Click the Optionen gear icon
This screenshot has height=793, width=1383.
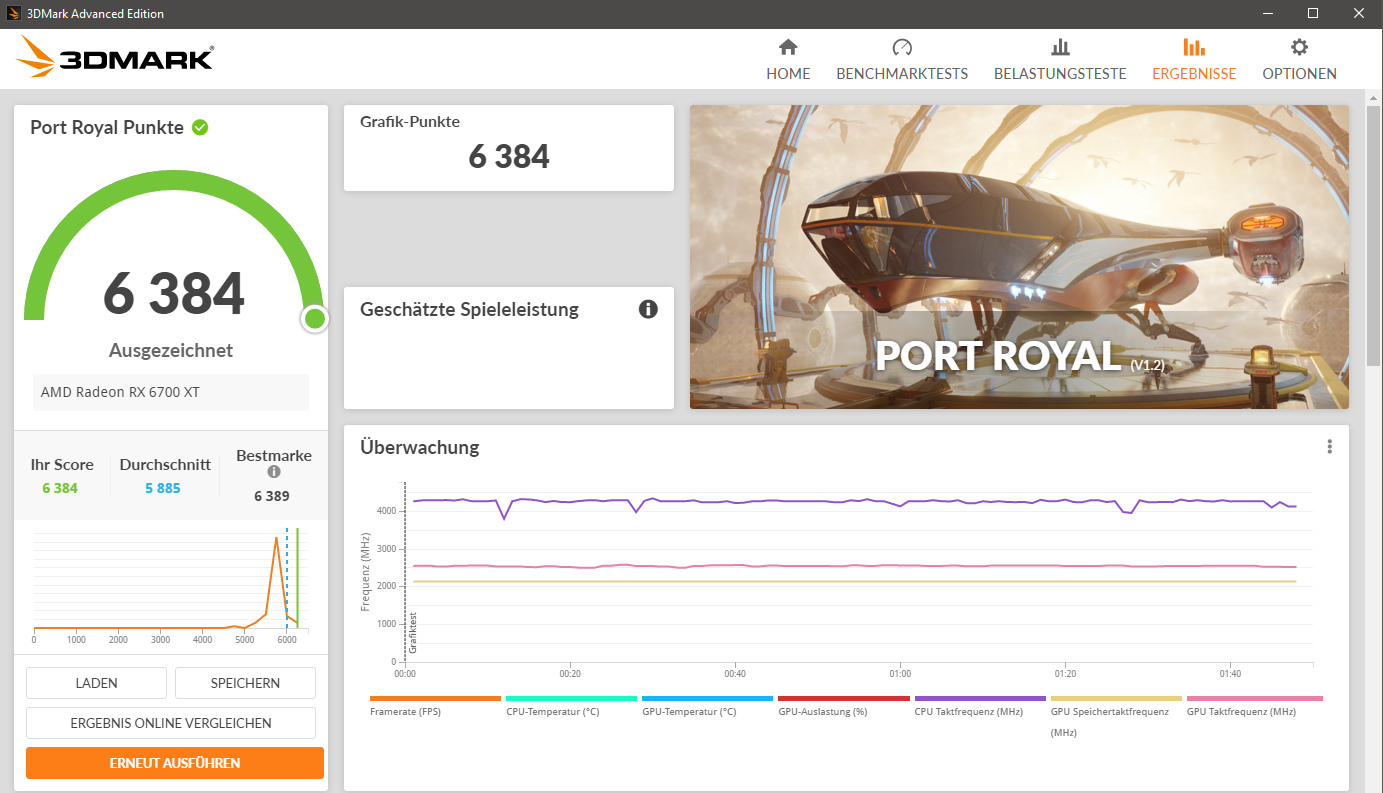pyautogui.click(x=1299, y=47)
